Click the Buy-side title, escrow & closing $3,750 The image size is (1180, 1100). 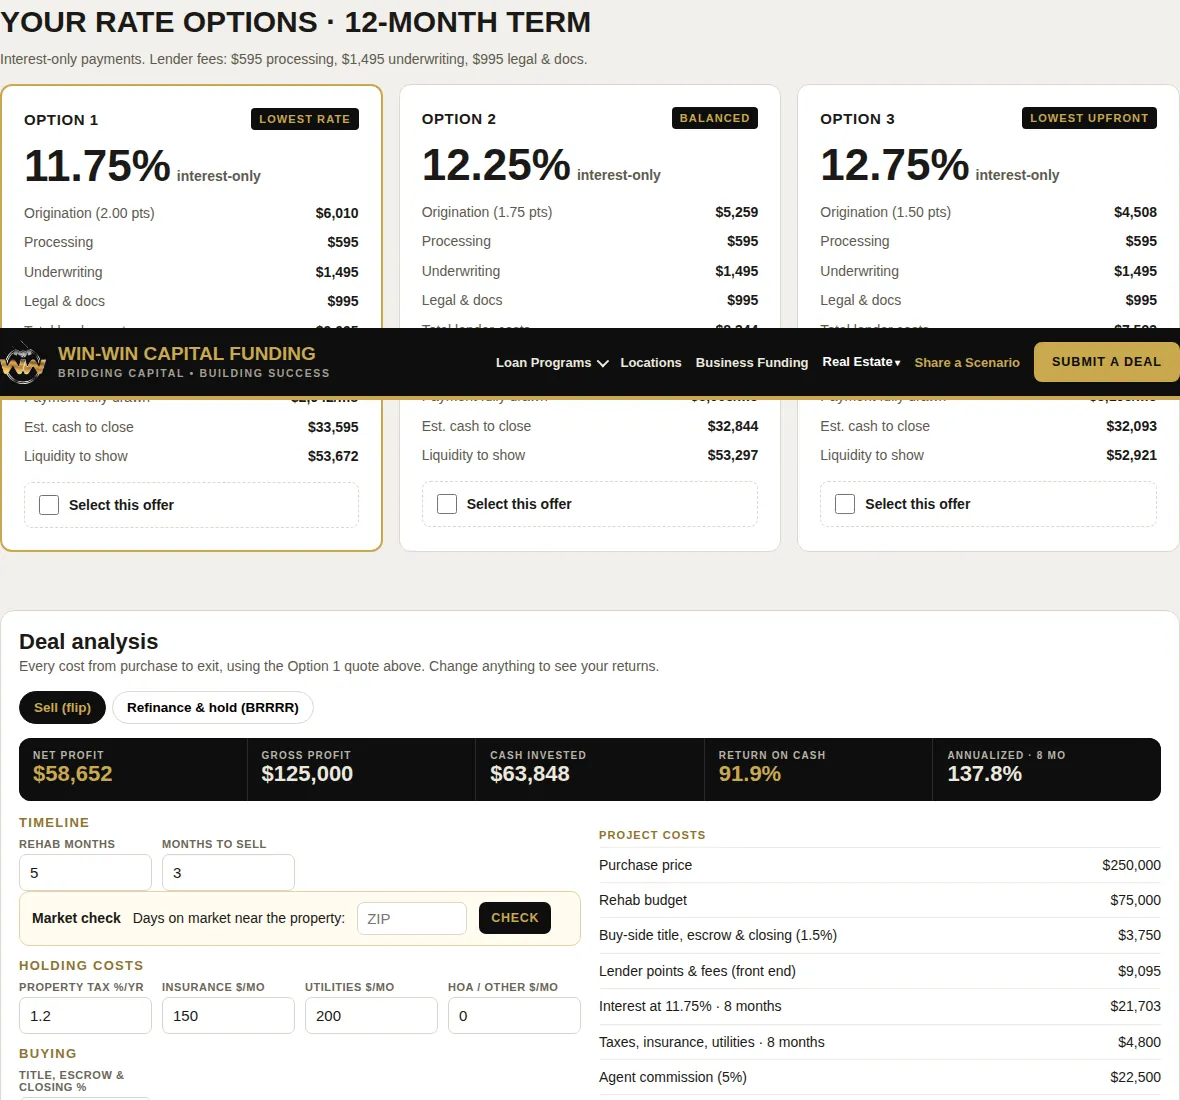(1139, 935)
